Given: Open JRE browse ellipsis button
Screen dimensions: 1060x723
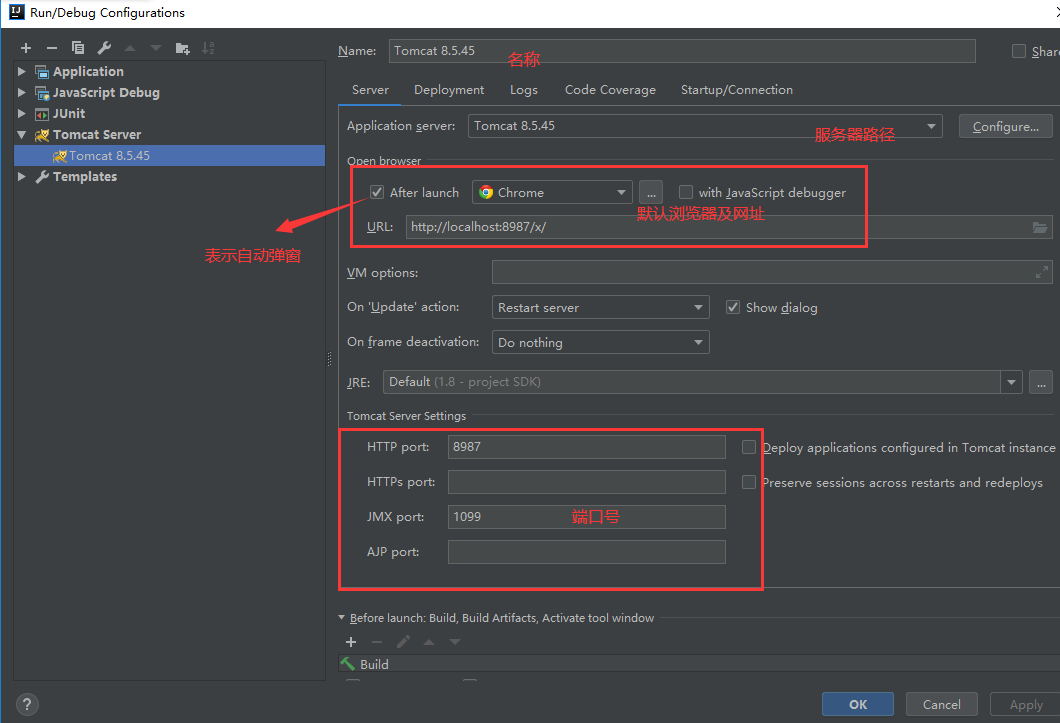Looking at the screenshot, I should [x=1041, y=382].
